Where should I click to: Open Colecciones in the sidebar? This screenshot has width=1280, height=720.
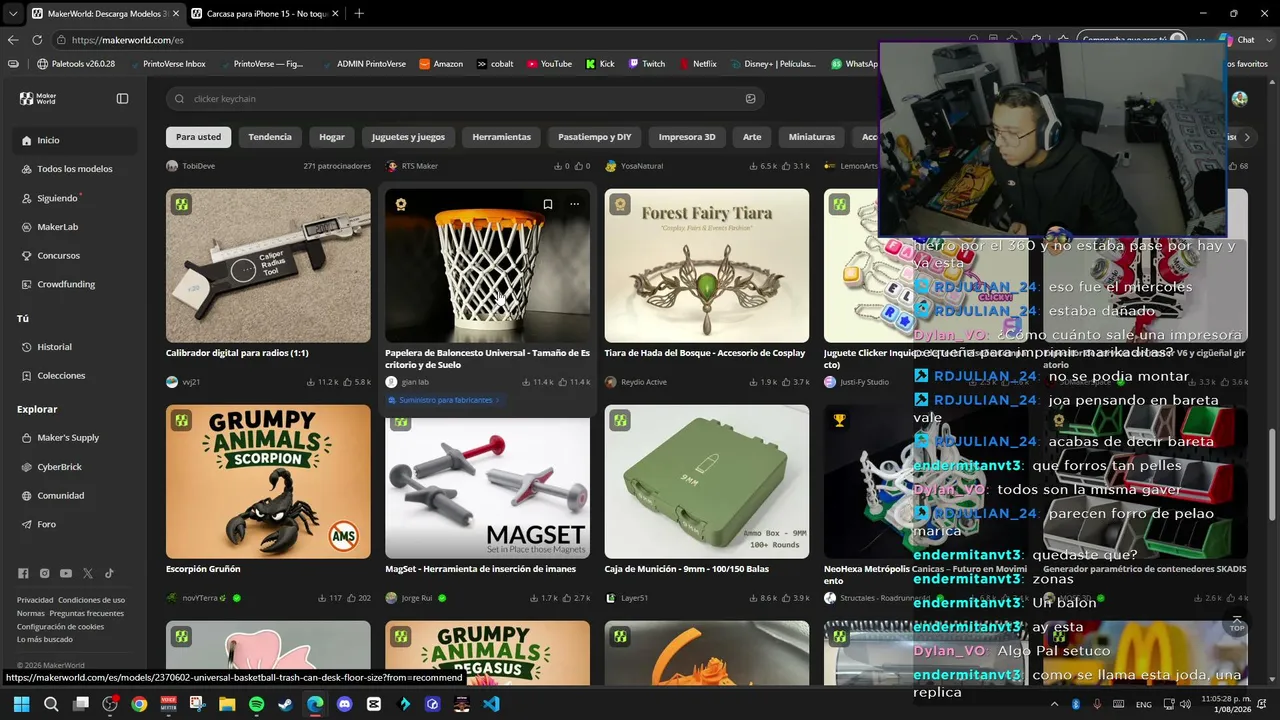click(76, 376)
